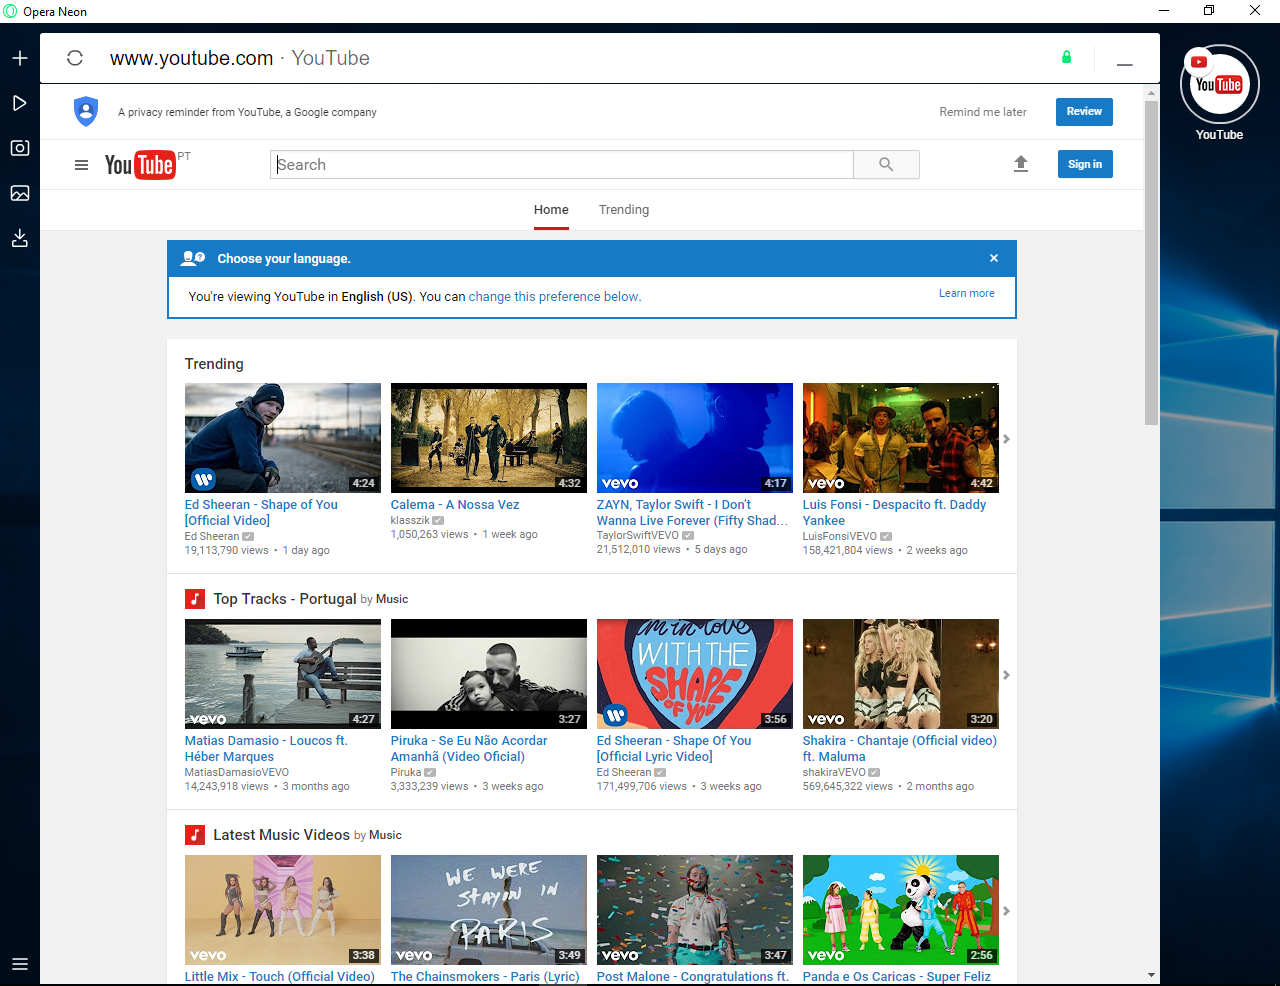This screenshot has height=986, width=1280.
Task: Open Chainsmokers Paris thumbnail
Action: [489, 910]
